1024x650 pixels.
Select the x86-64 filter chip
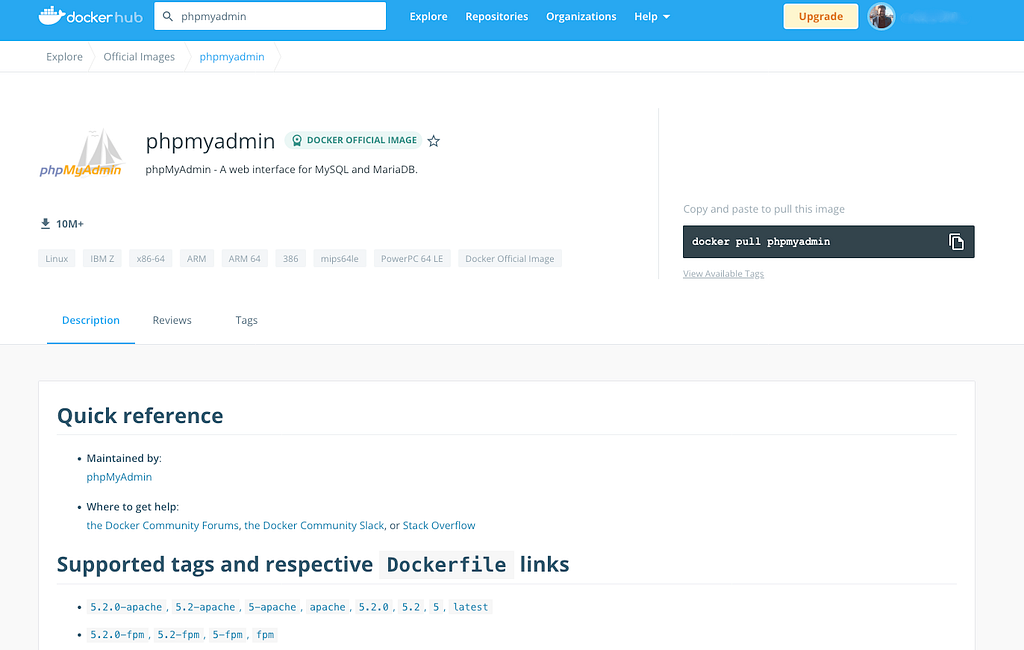pos(150,259)
